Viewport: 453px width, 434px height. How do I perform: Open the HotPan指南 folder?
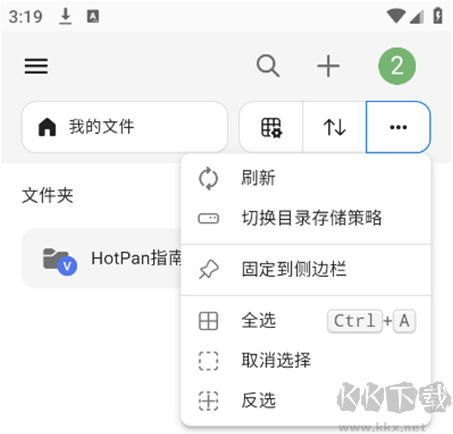point(102,258)
